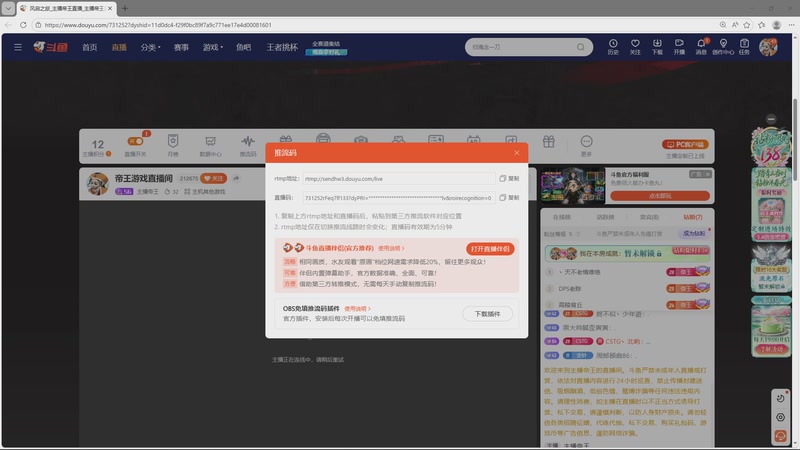Open the 消息 notification bell
This screenshot has height=450, width=800.
[x=701, y=47]
